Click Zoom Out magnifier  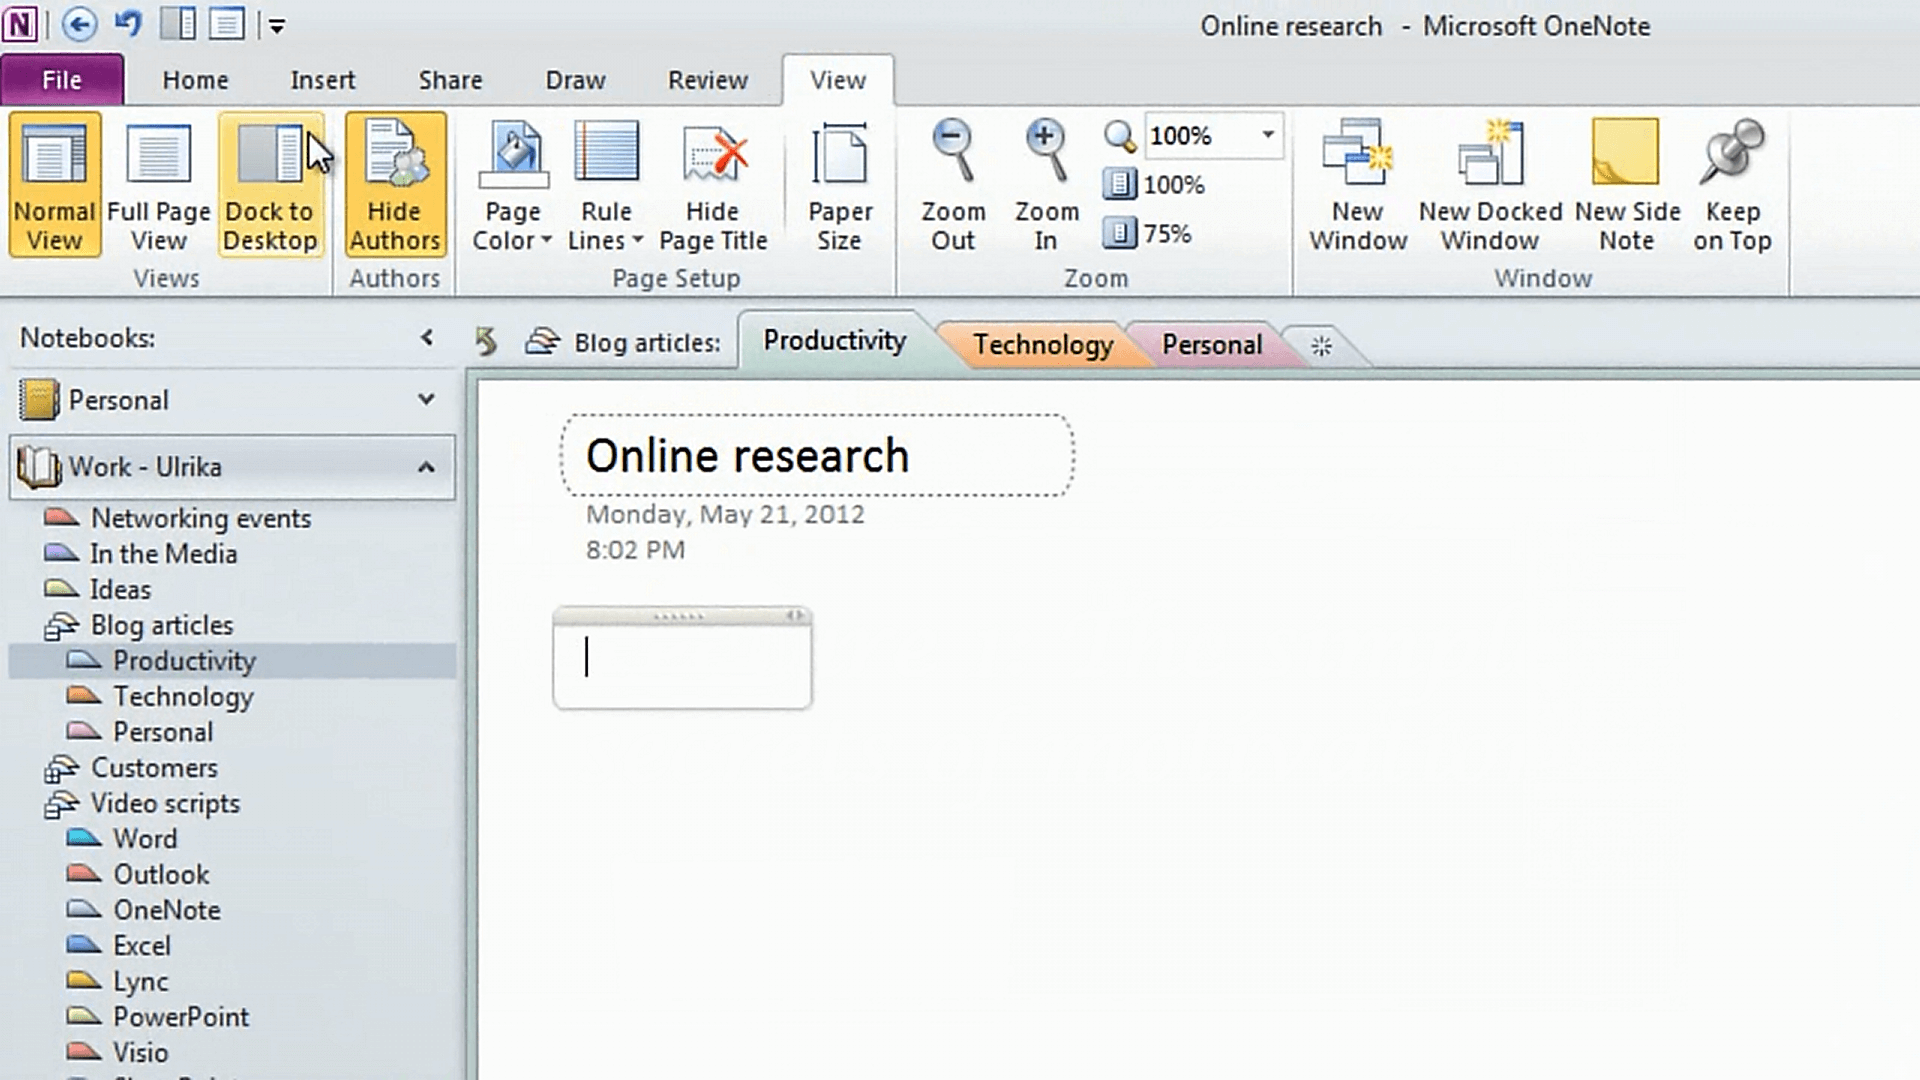coord(953,185)
